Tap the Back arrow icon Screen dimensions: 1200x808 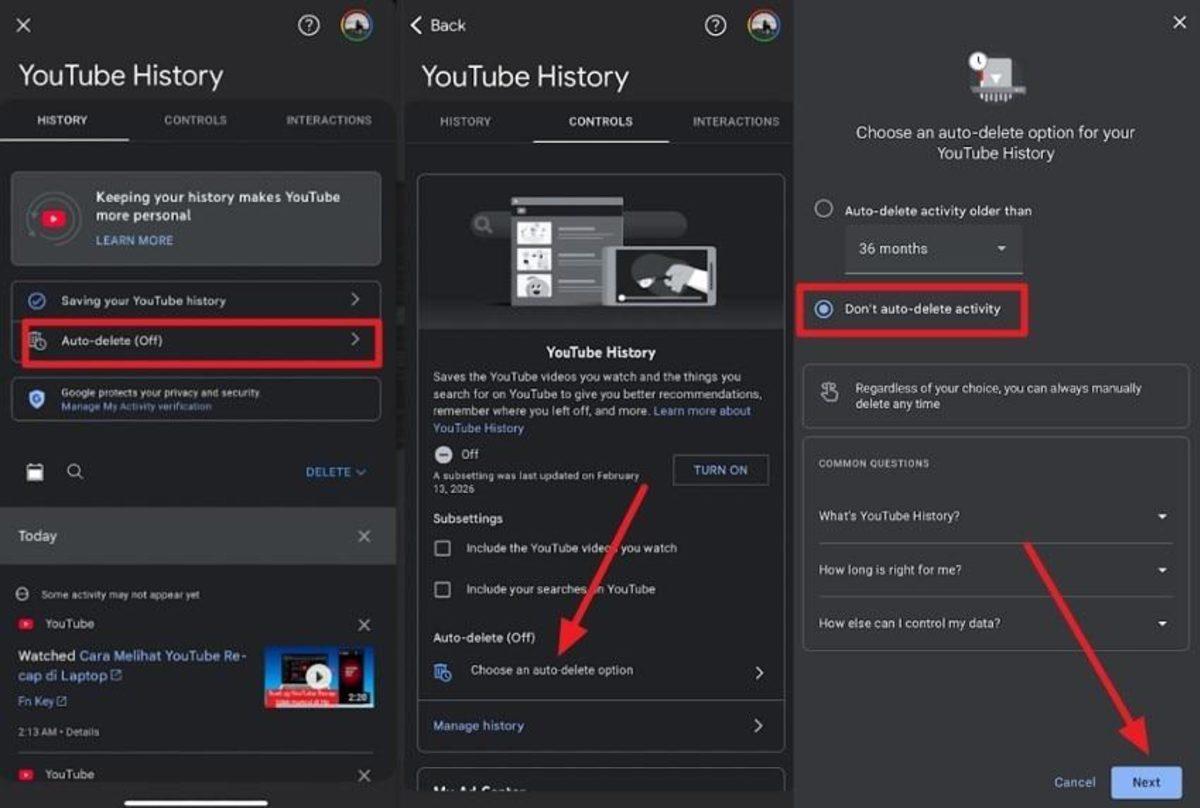[x=417, y=25]
